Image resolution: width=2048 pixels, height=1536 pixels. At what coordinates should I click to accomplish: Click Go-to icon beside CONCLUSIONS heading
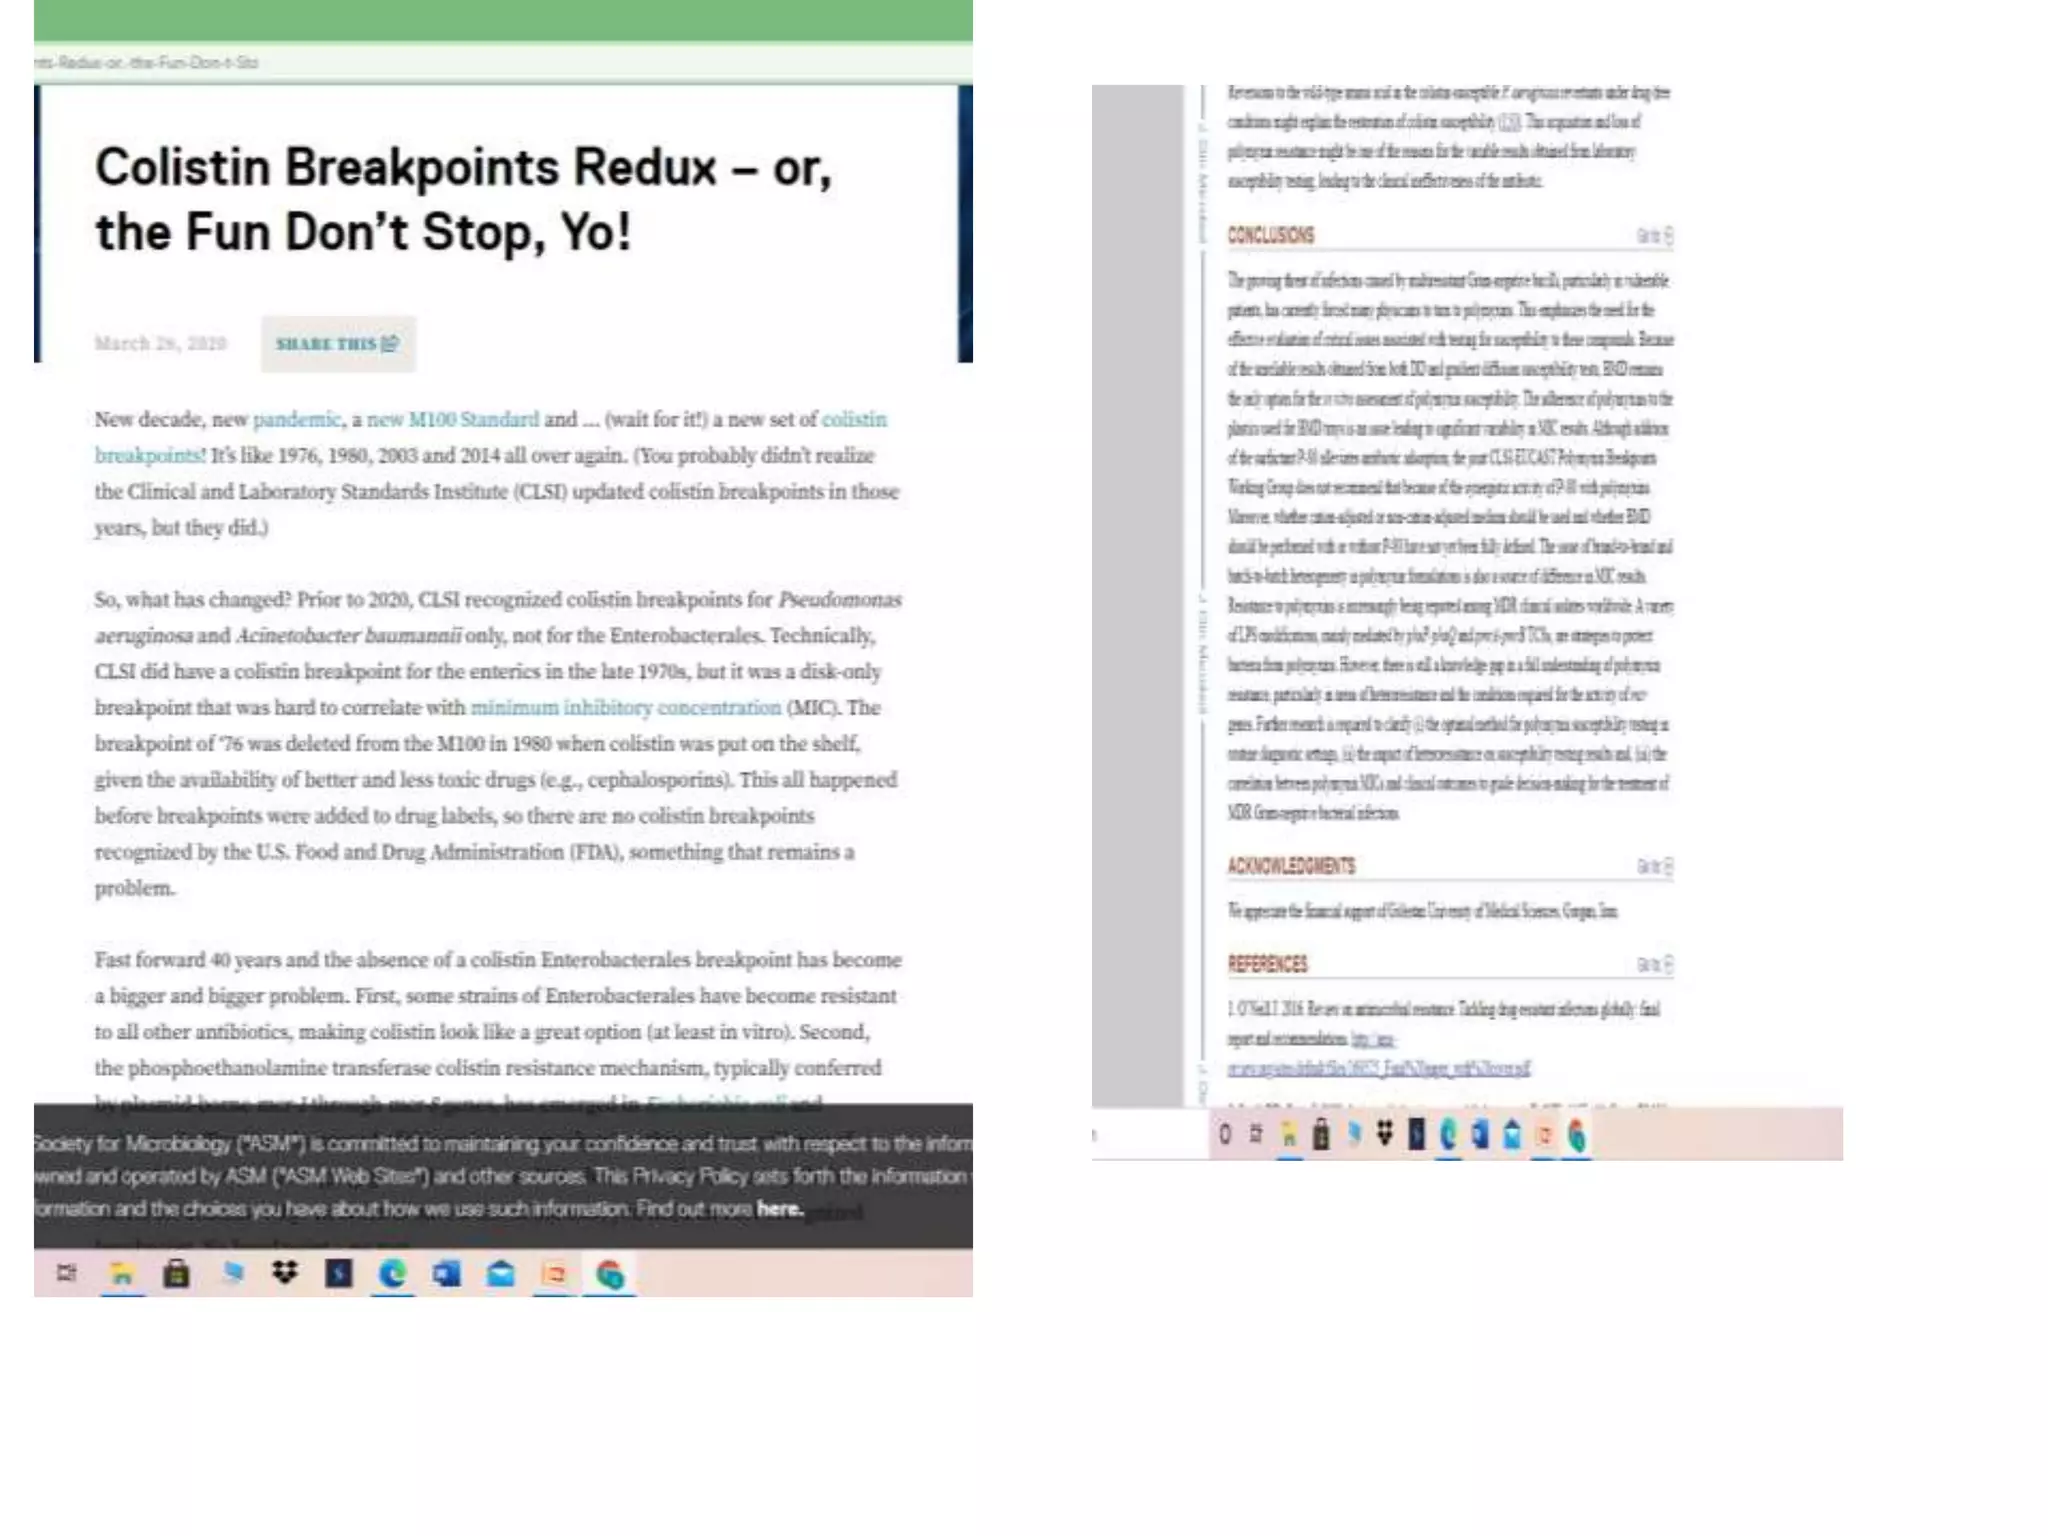point(1654,236)
